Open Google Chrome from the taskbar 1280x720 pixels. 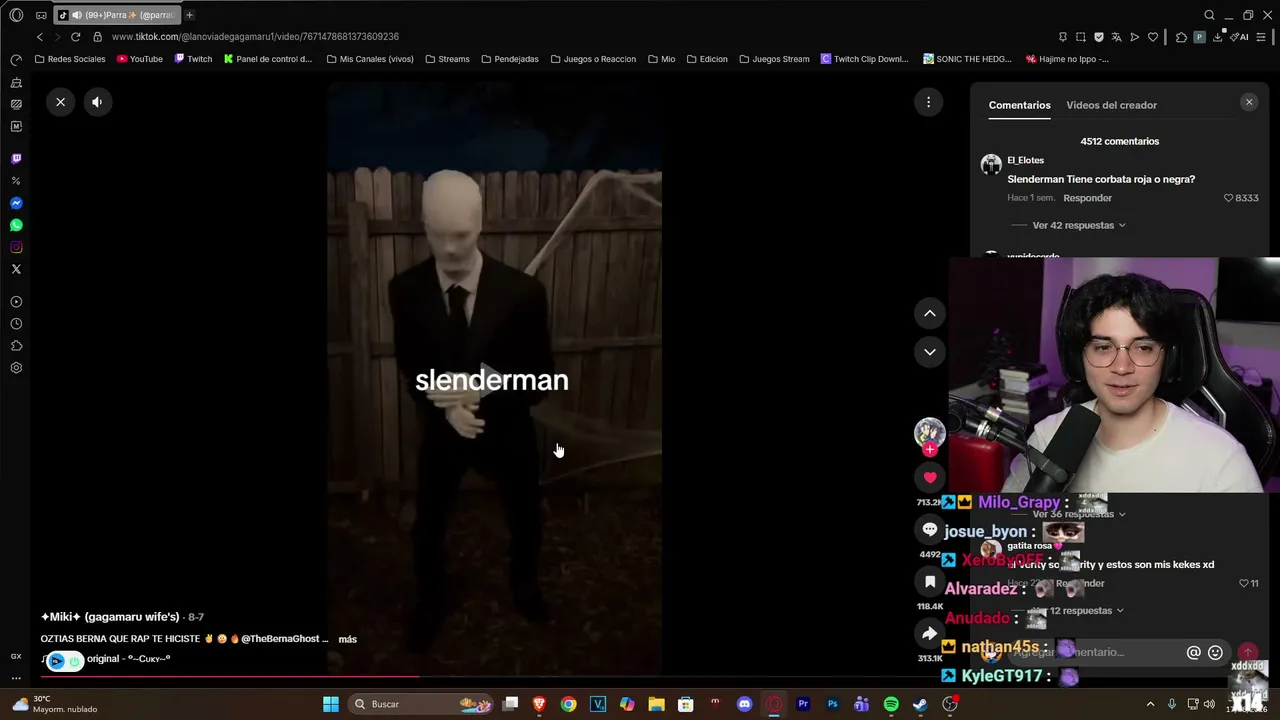[x=568, y=704]
